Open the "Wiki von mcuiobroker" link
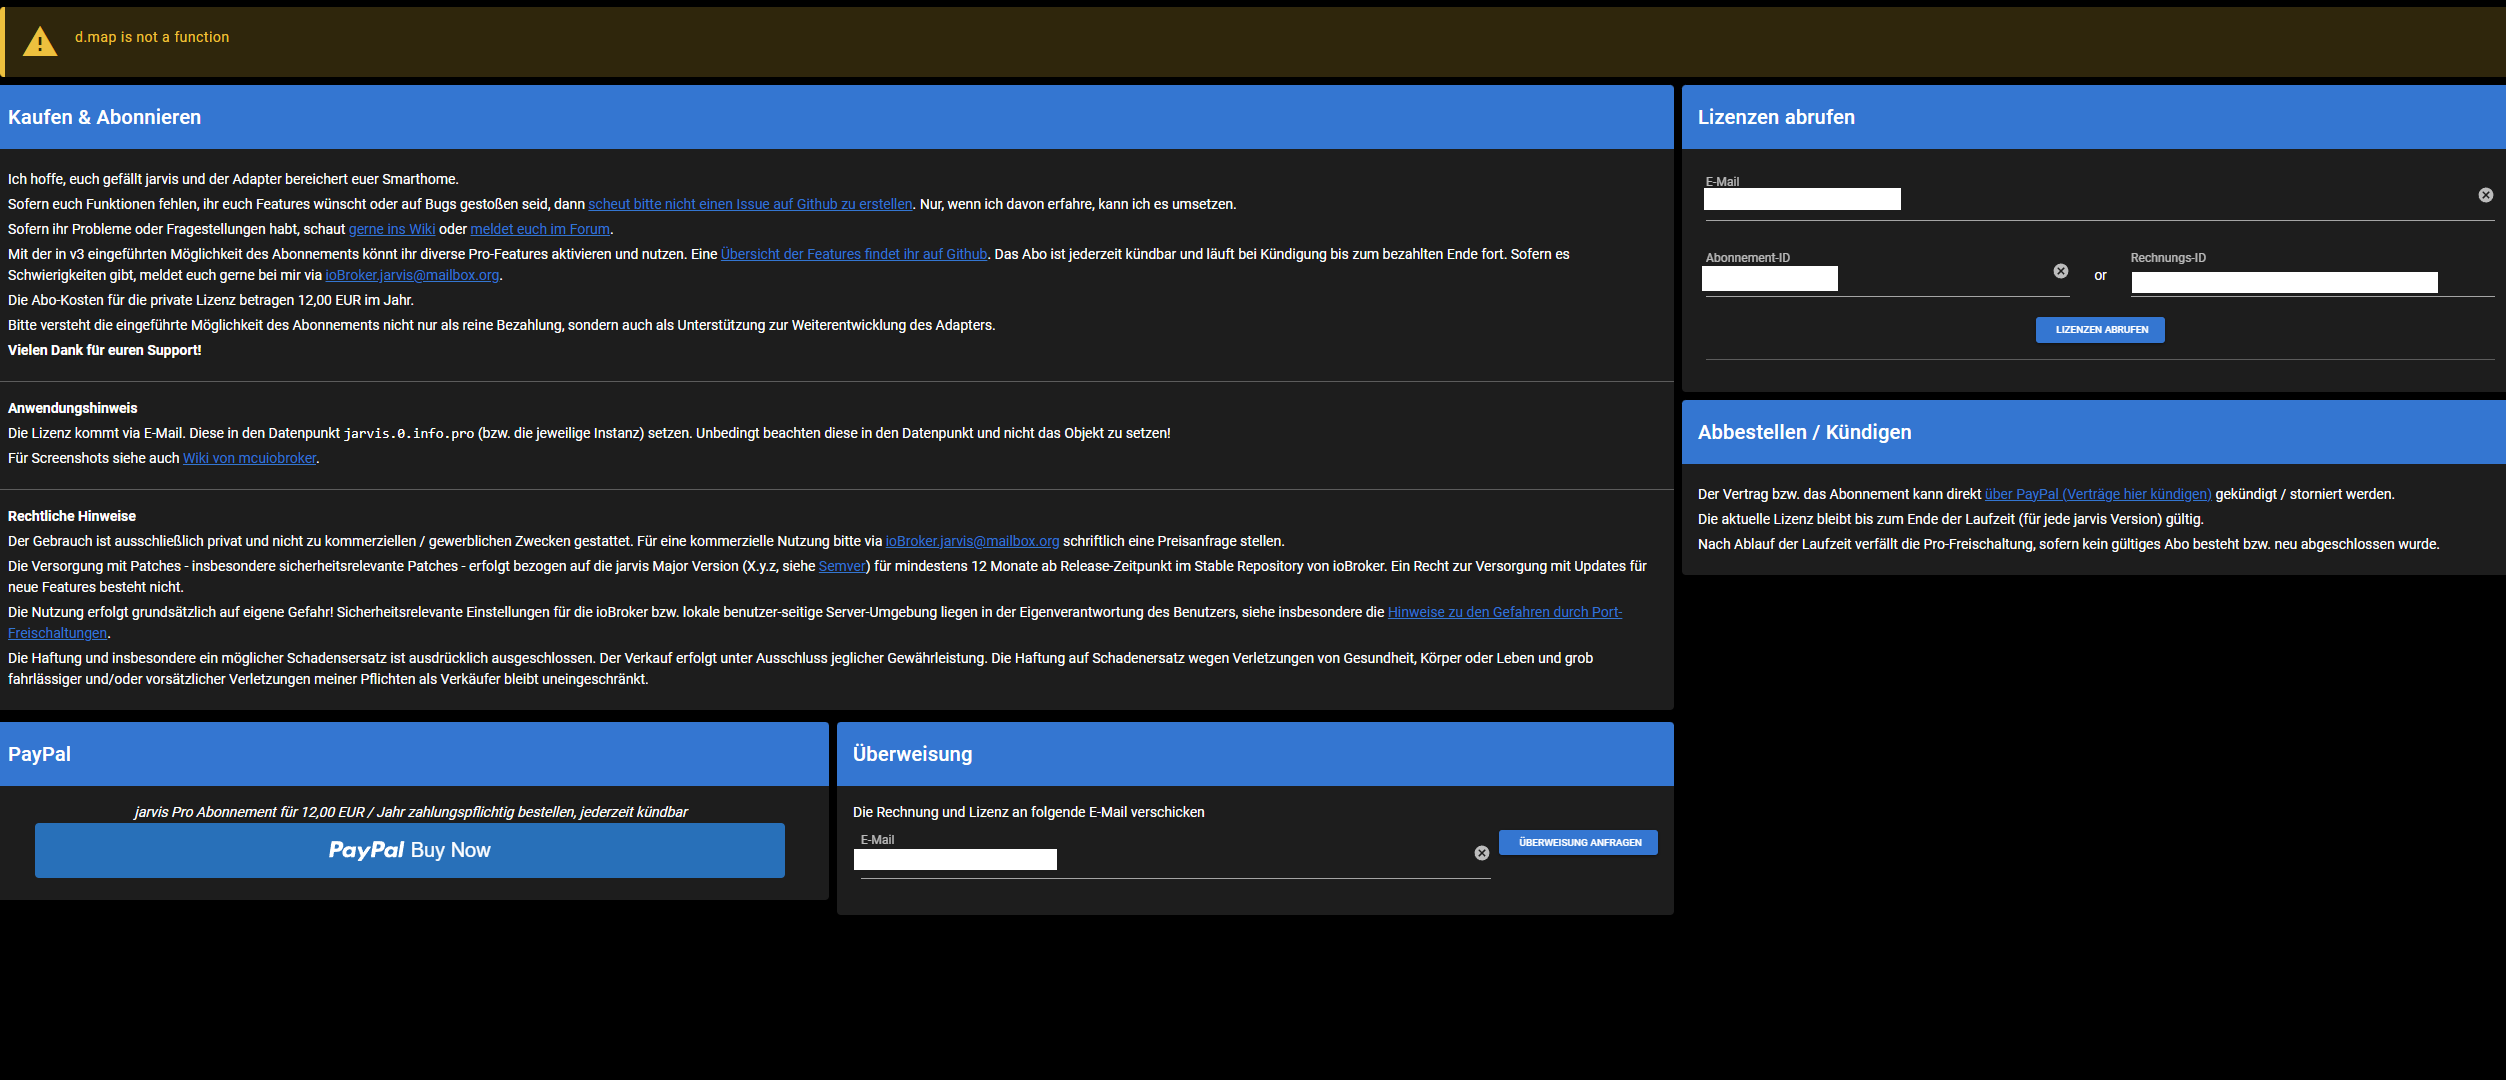The width and height of the screenshot is (2506, 1080). [249, 457]
